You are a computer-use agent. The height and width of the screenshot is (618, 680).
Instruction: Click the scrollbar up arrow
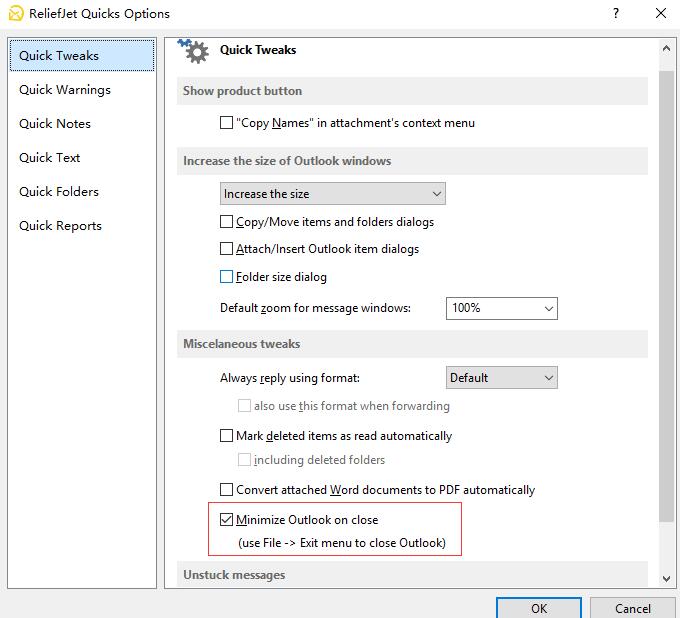(666, 49)
